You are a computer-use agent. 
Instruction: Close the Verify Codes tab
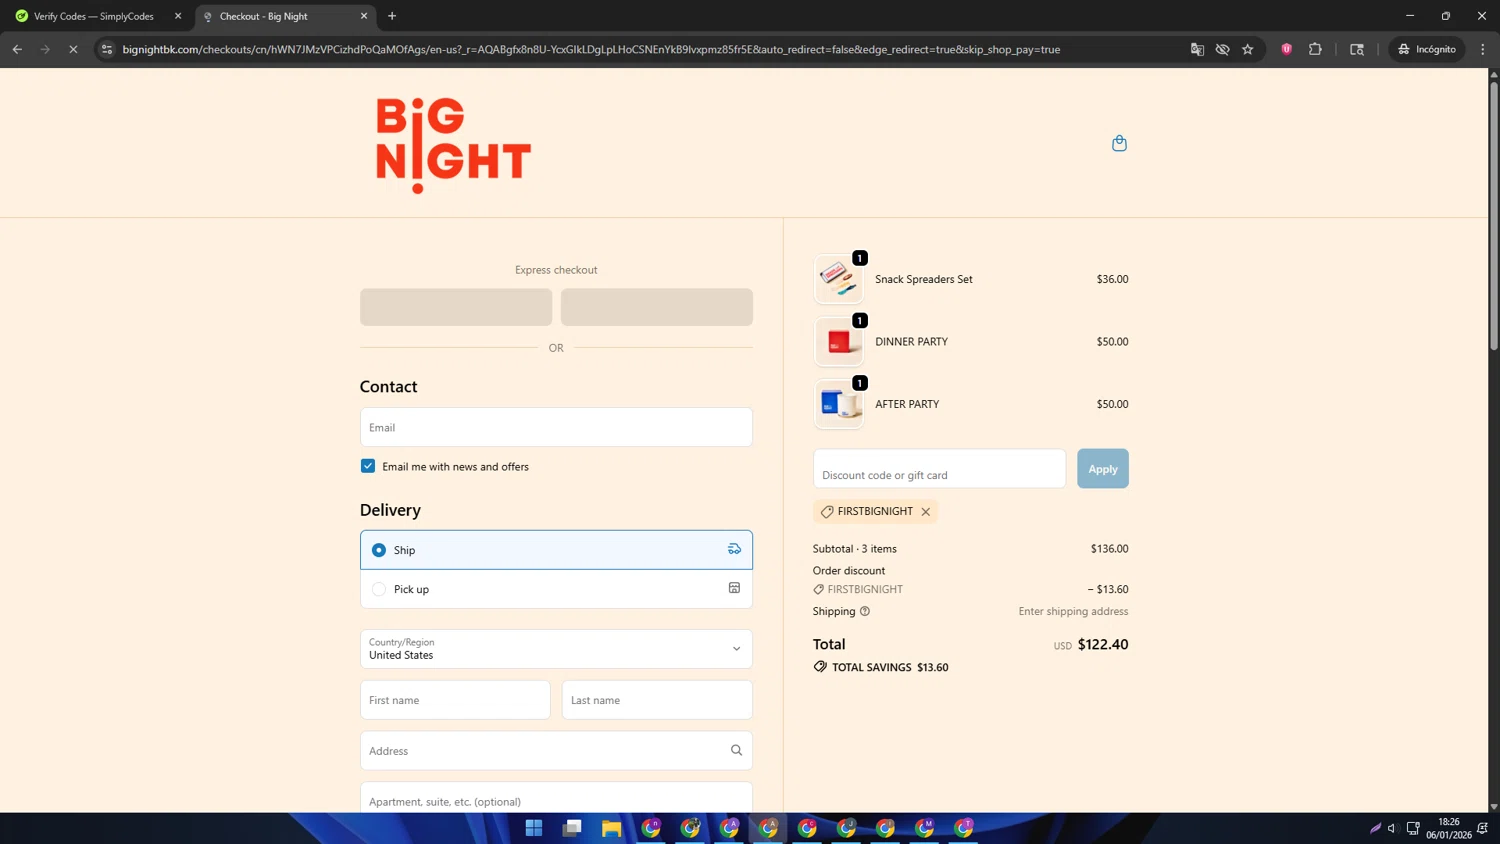(x=178, y=16)
